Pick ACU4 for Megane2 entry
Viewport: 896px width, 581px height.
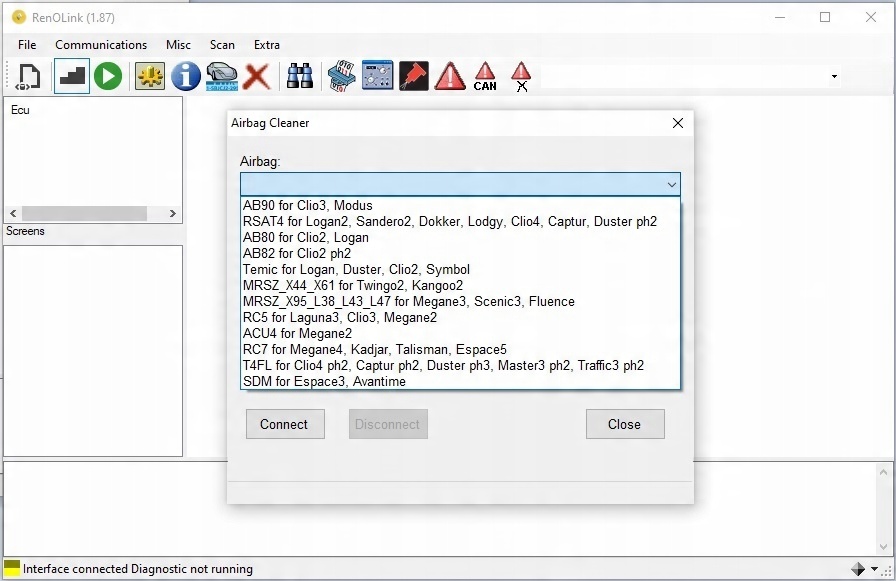tap(297, 334)
